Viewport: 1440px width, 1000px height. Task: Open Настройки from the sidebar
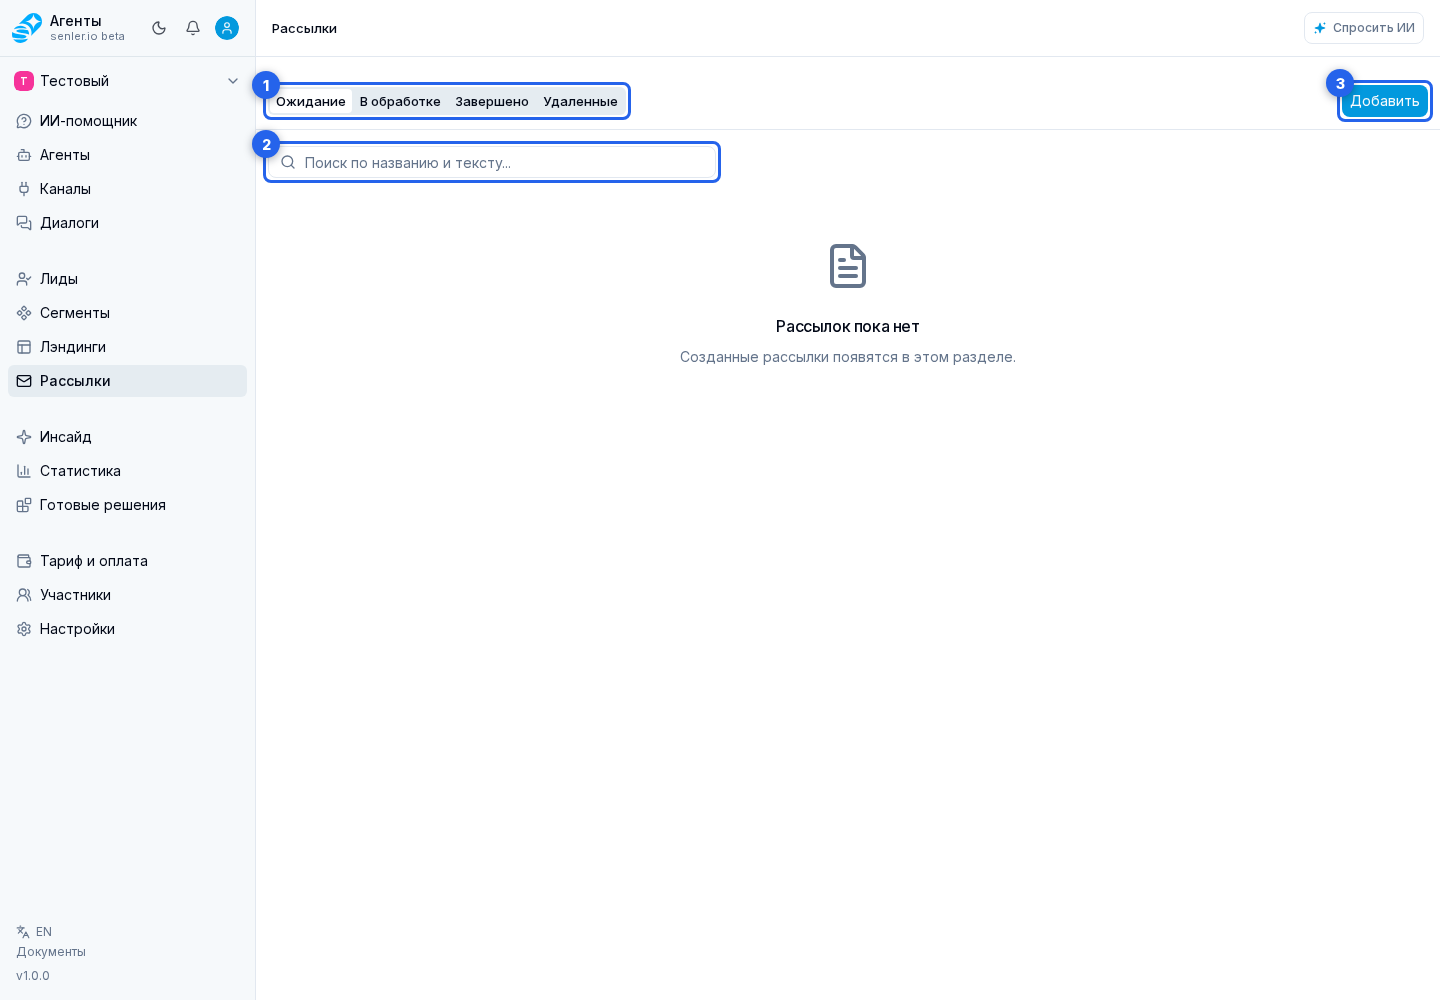coord(127,629)
